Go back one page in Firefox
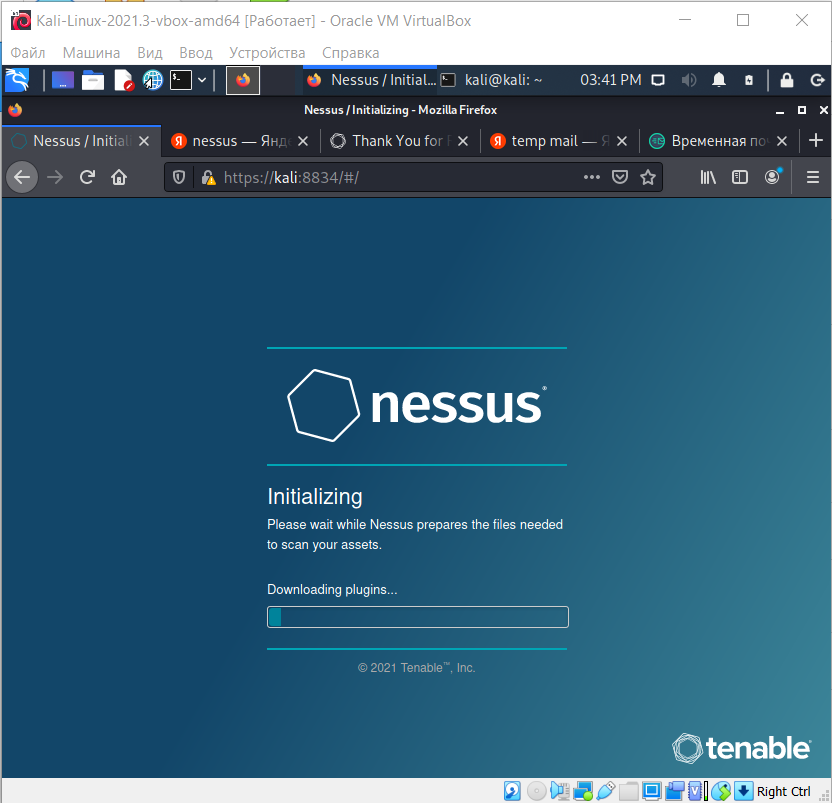832x803 pixels. 22,177
